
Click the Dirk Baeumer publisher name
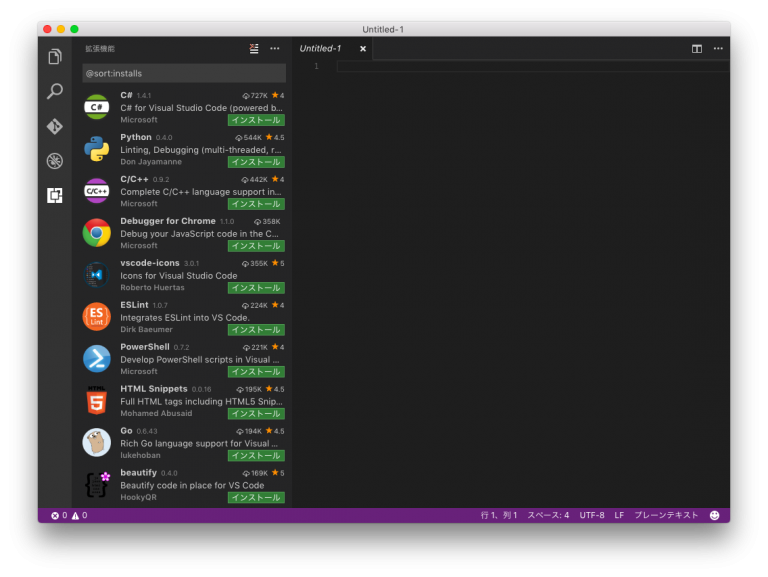(146, 329)
